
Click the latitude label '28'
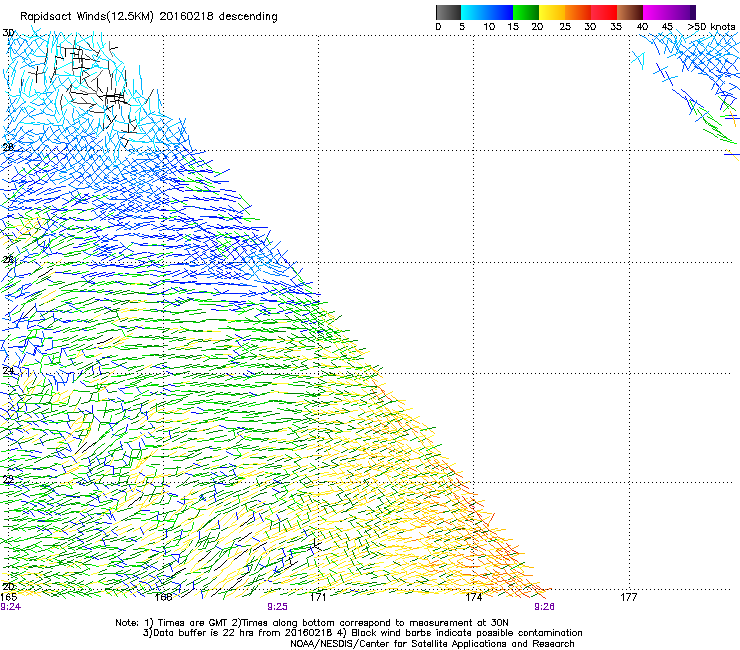[8, 147]
